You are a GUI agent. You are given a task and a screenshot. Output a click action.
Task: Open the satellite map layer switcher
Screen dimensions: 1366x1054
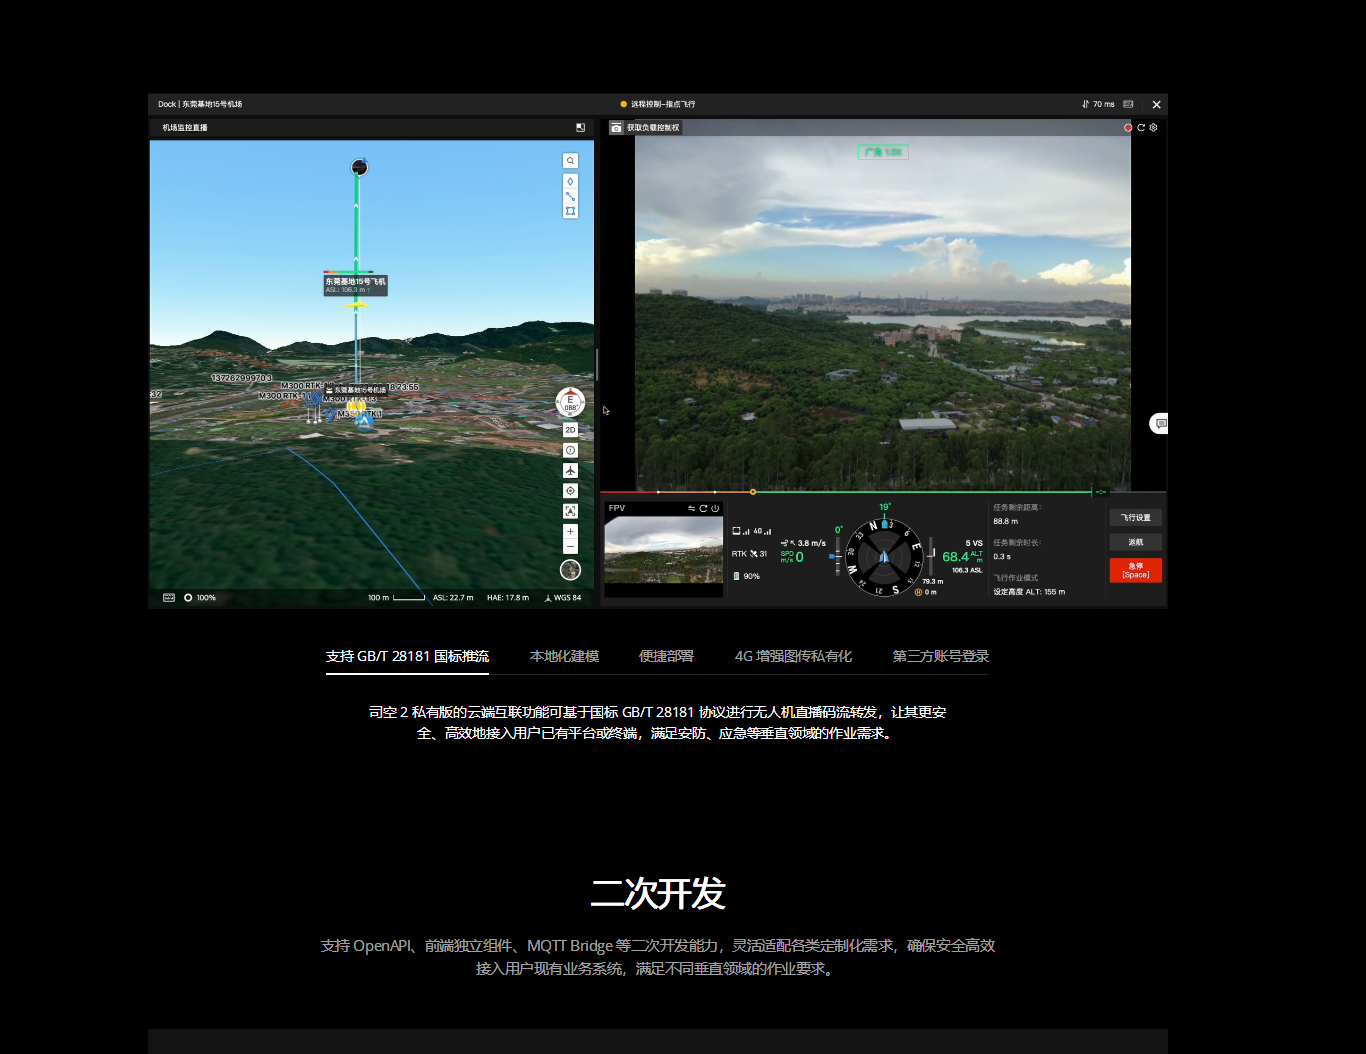(570, 570)
